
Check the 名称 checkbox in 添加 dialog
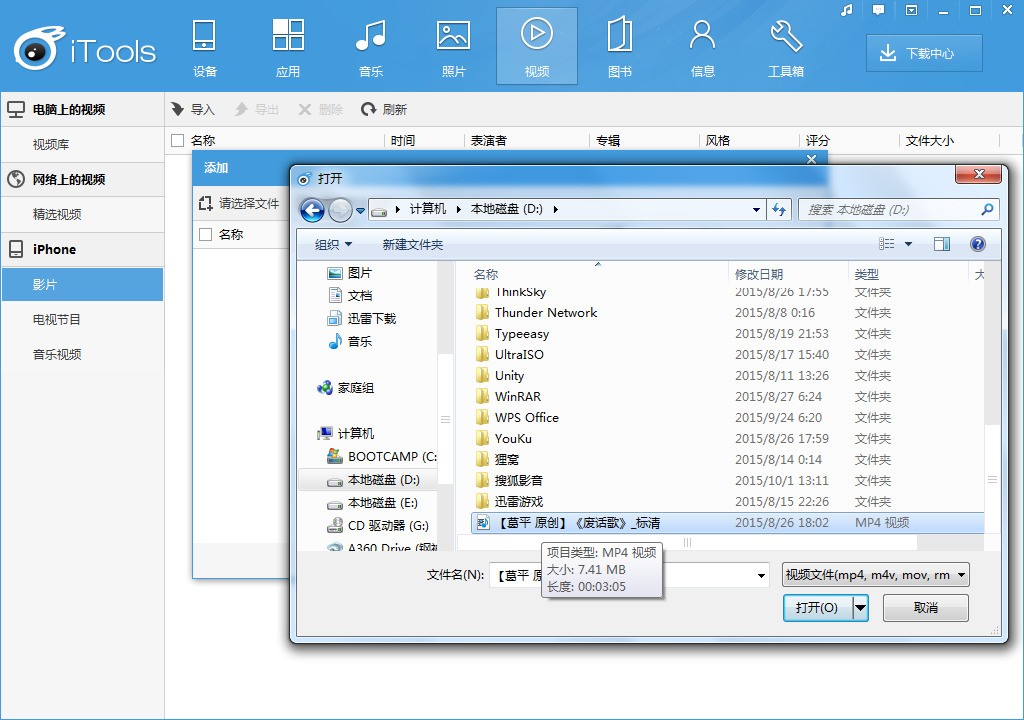tap(206, 234)
